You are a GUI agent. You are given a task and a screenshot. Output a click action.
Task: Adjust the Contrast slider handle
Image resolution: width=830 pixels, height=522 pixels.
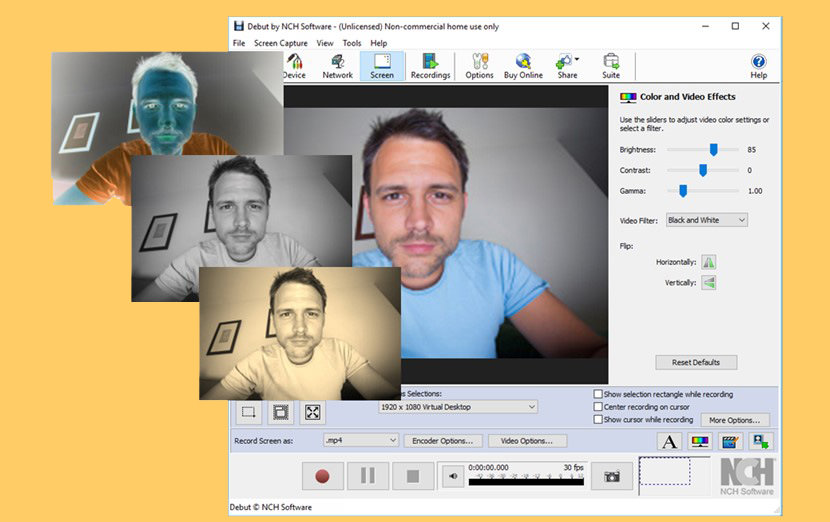click(x=703, y=170)
